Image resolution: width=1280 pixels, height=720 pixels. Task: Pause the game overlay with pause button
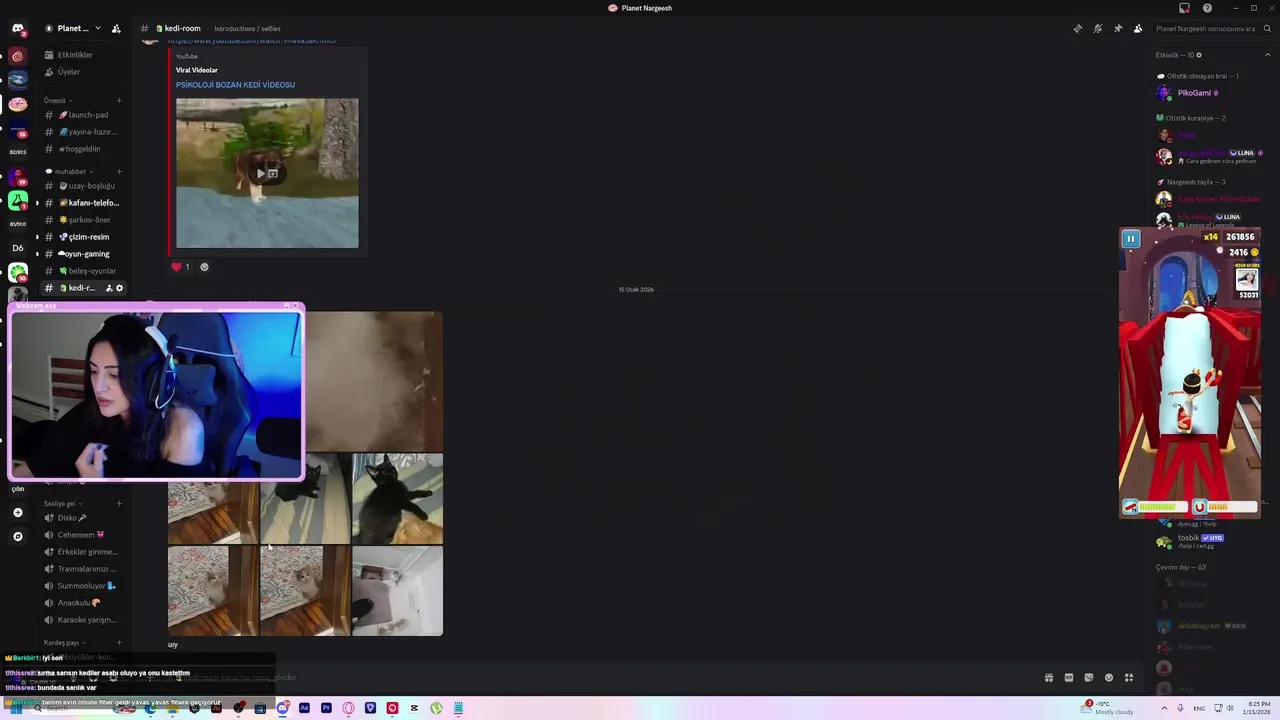(1130, 239)
